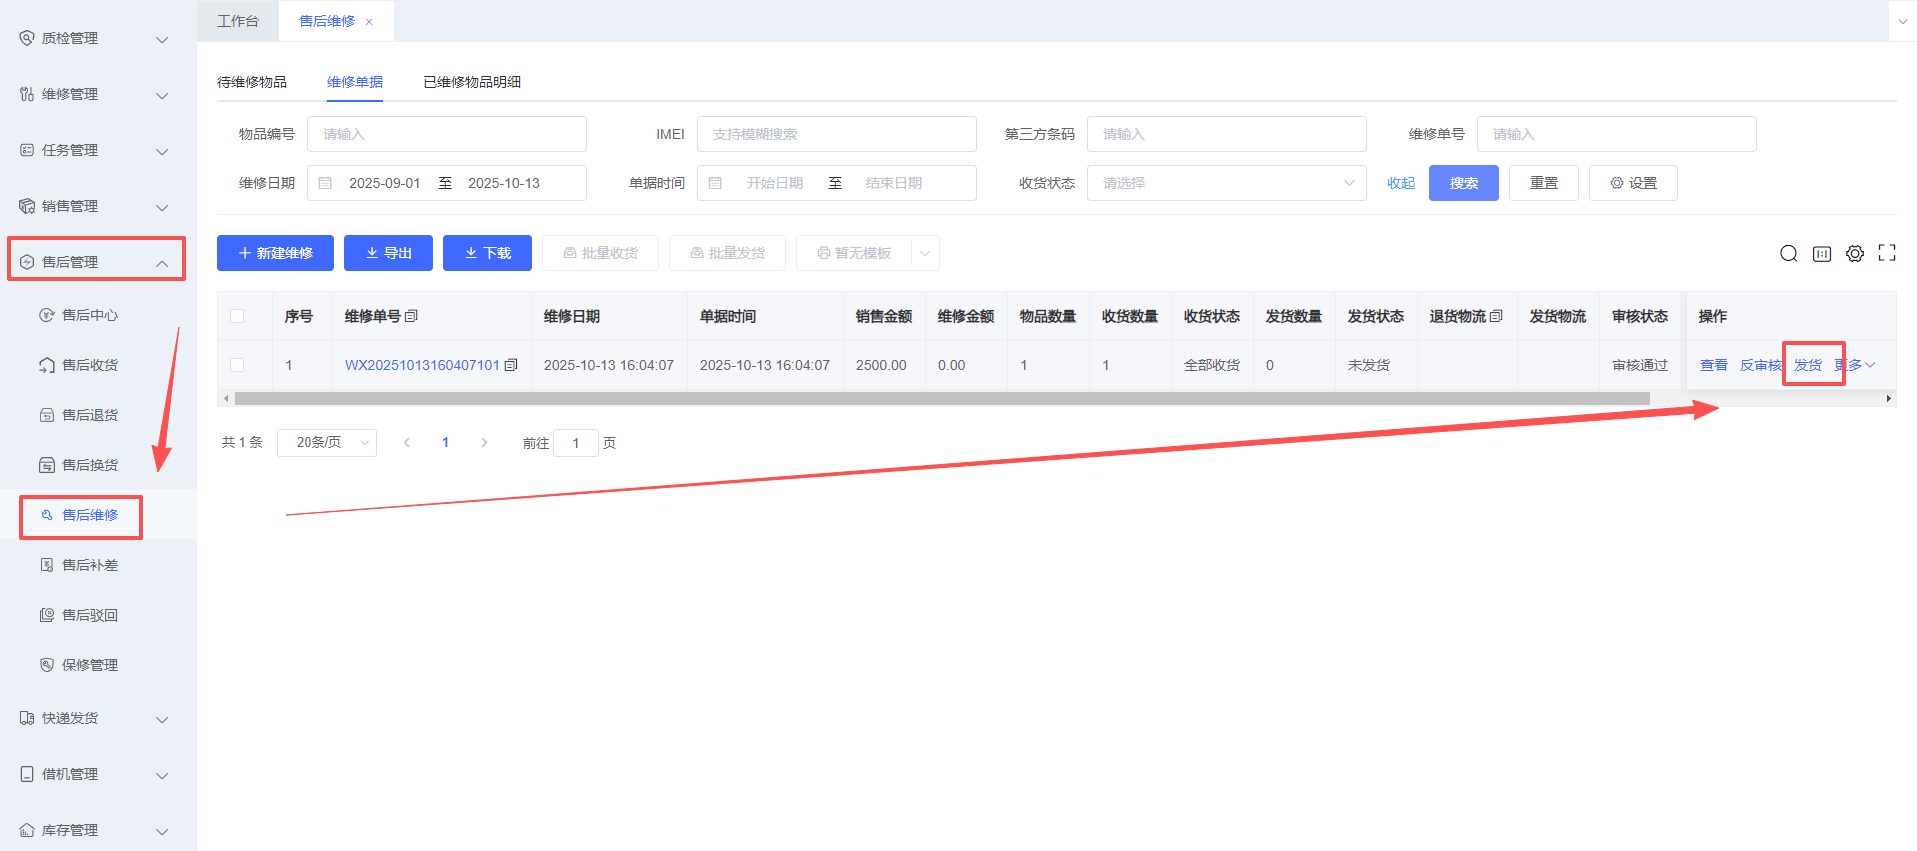This screenshot has width=1917, height=851.
Task: Check the checkbox for row 1
Action: [x=237, y=365]
